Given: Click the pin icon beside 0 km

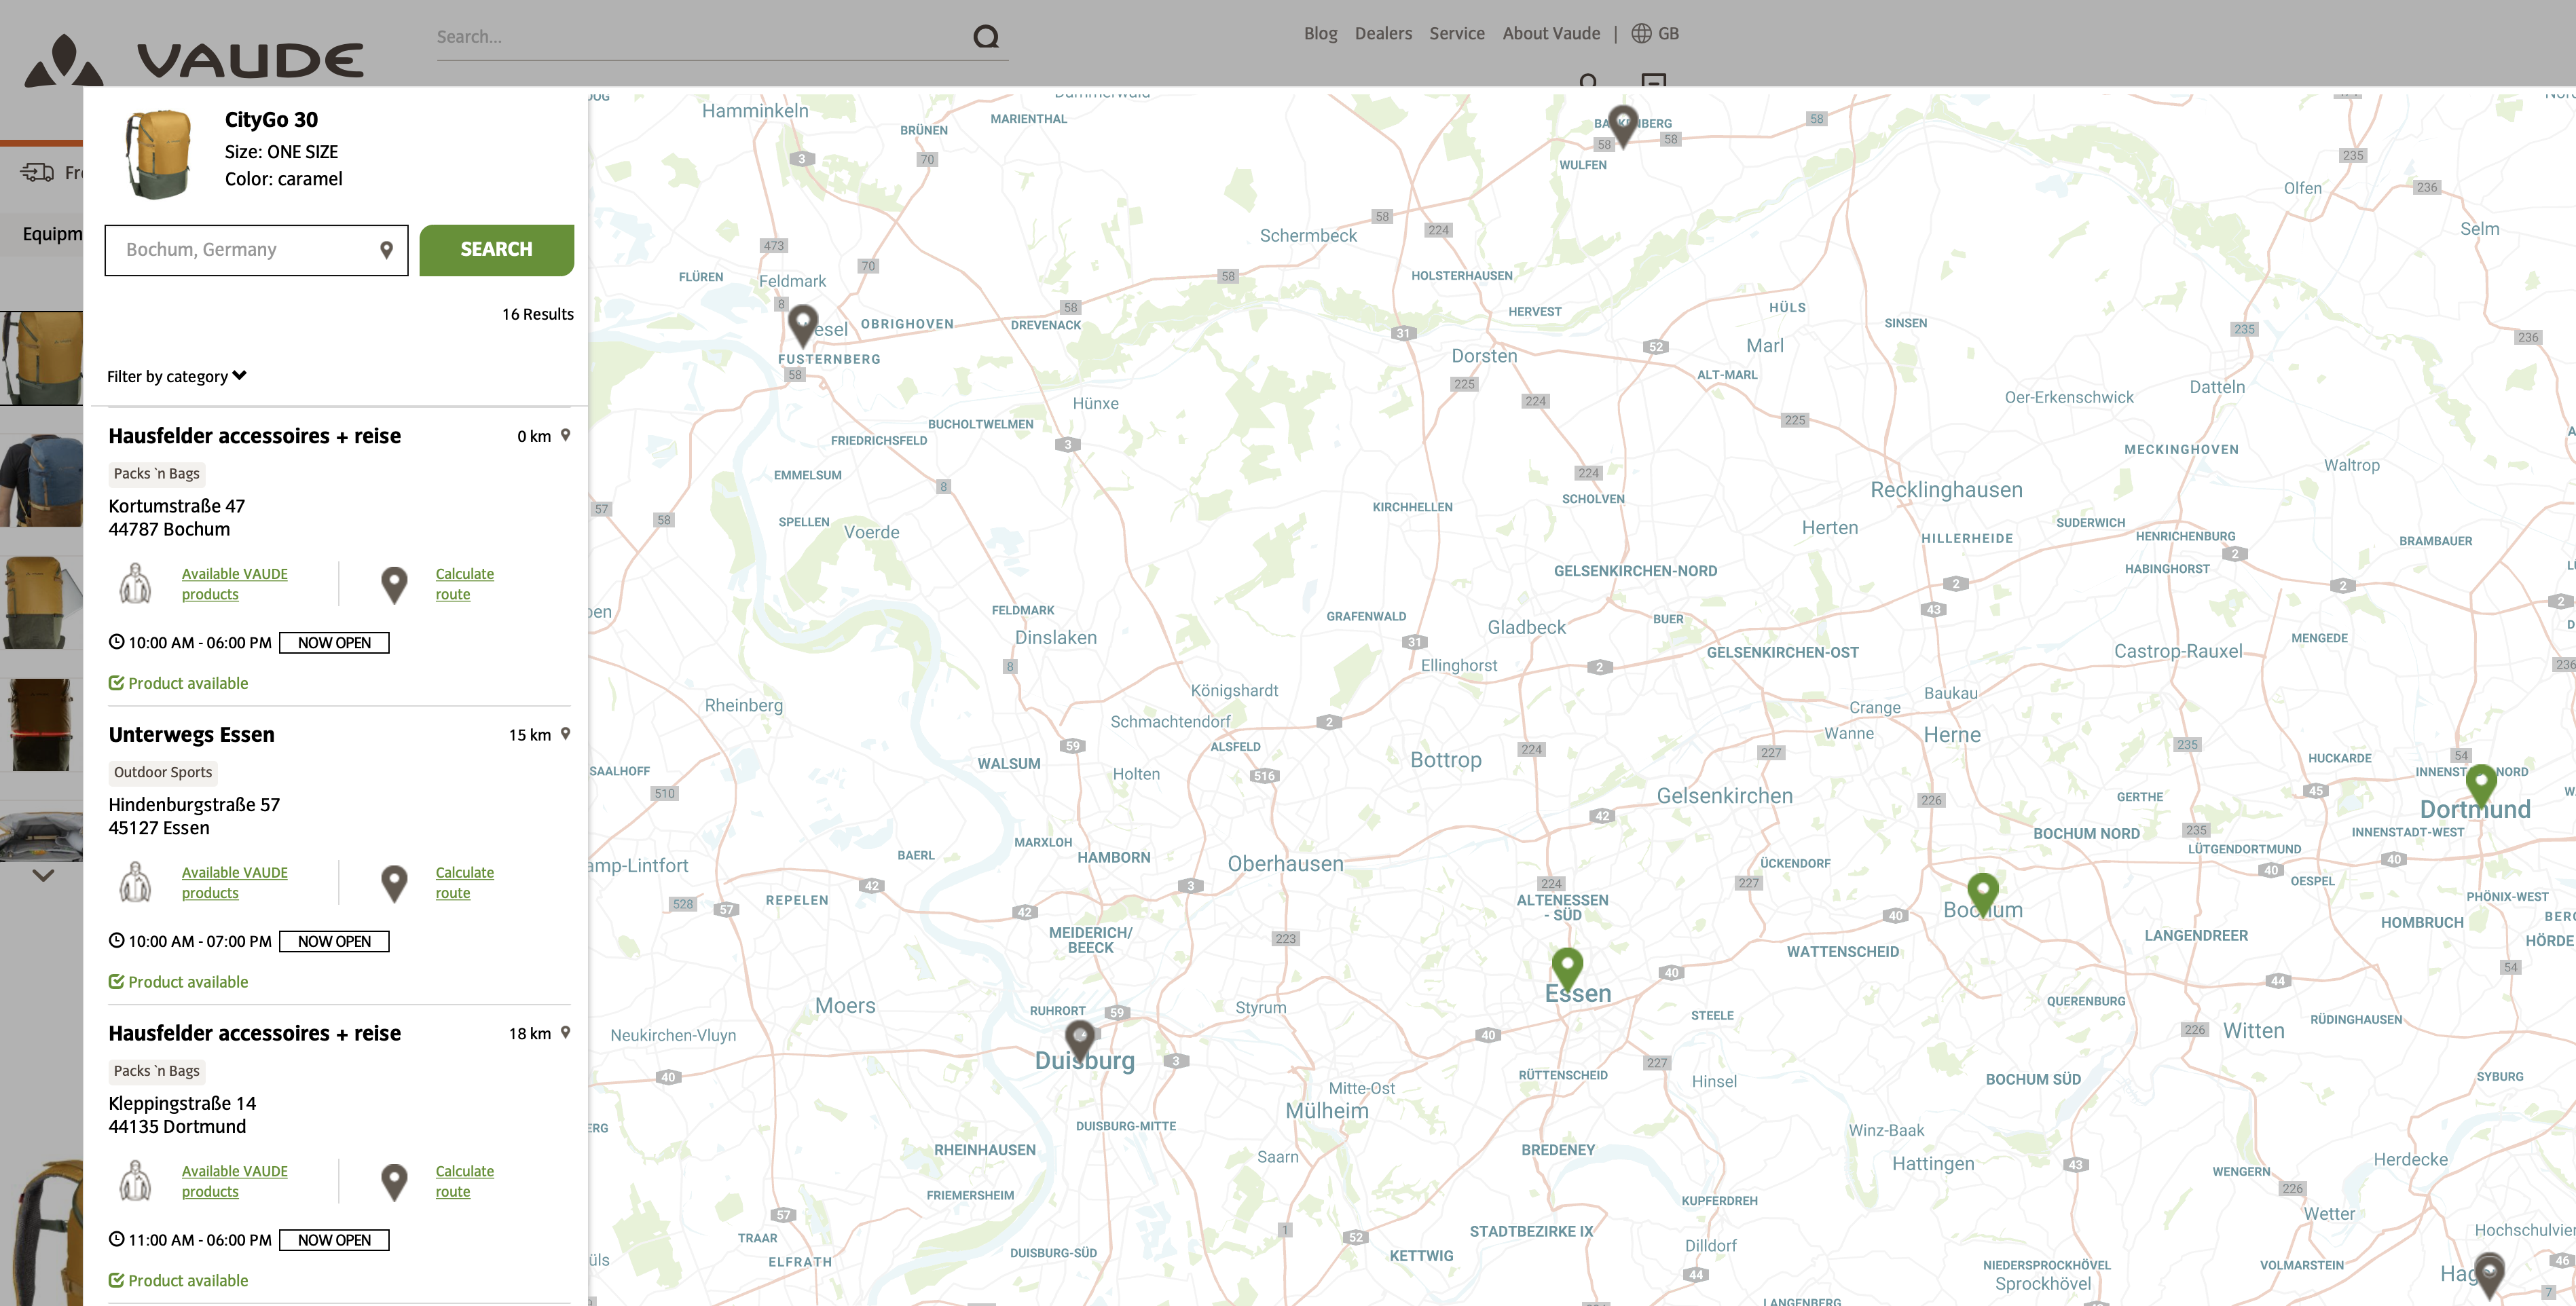Looking at the screenshot, I should pyautogui.click(x=565, y=435).
